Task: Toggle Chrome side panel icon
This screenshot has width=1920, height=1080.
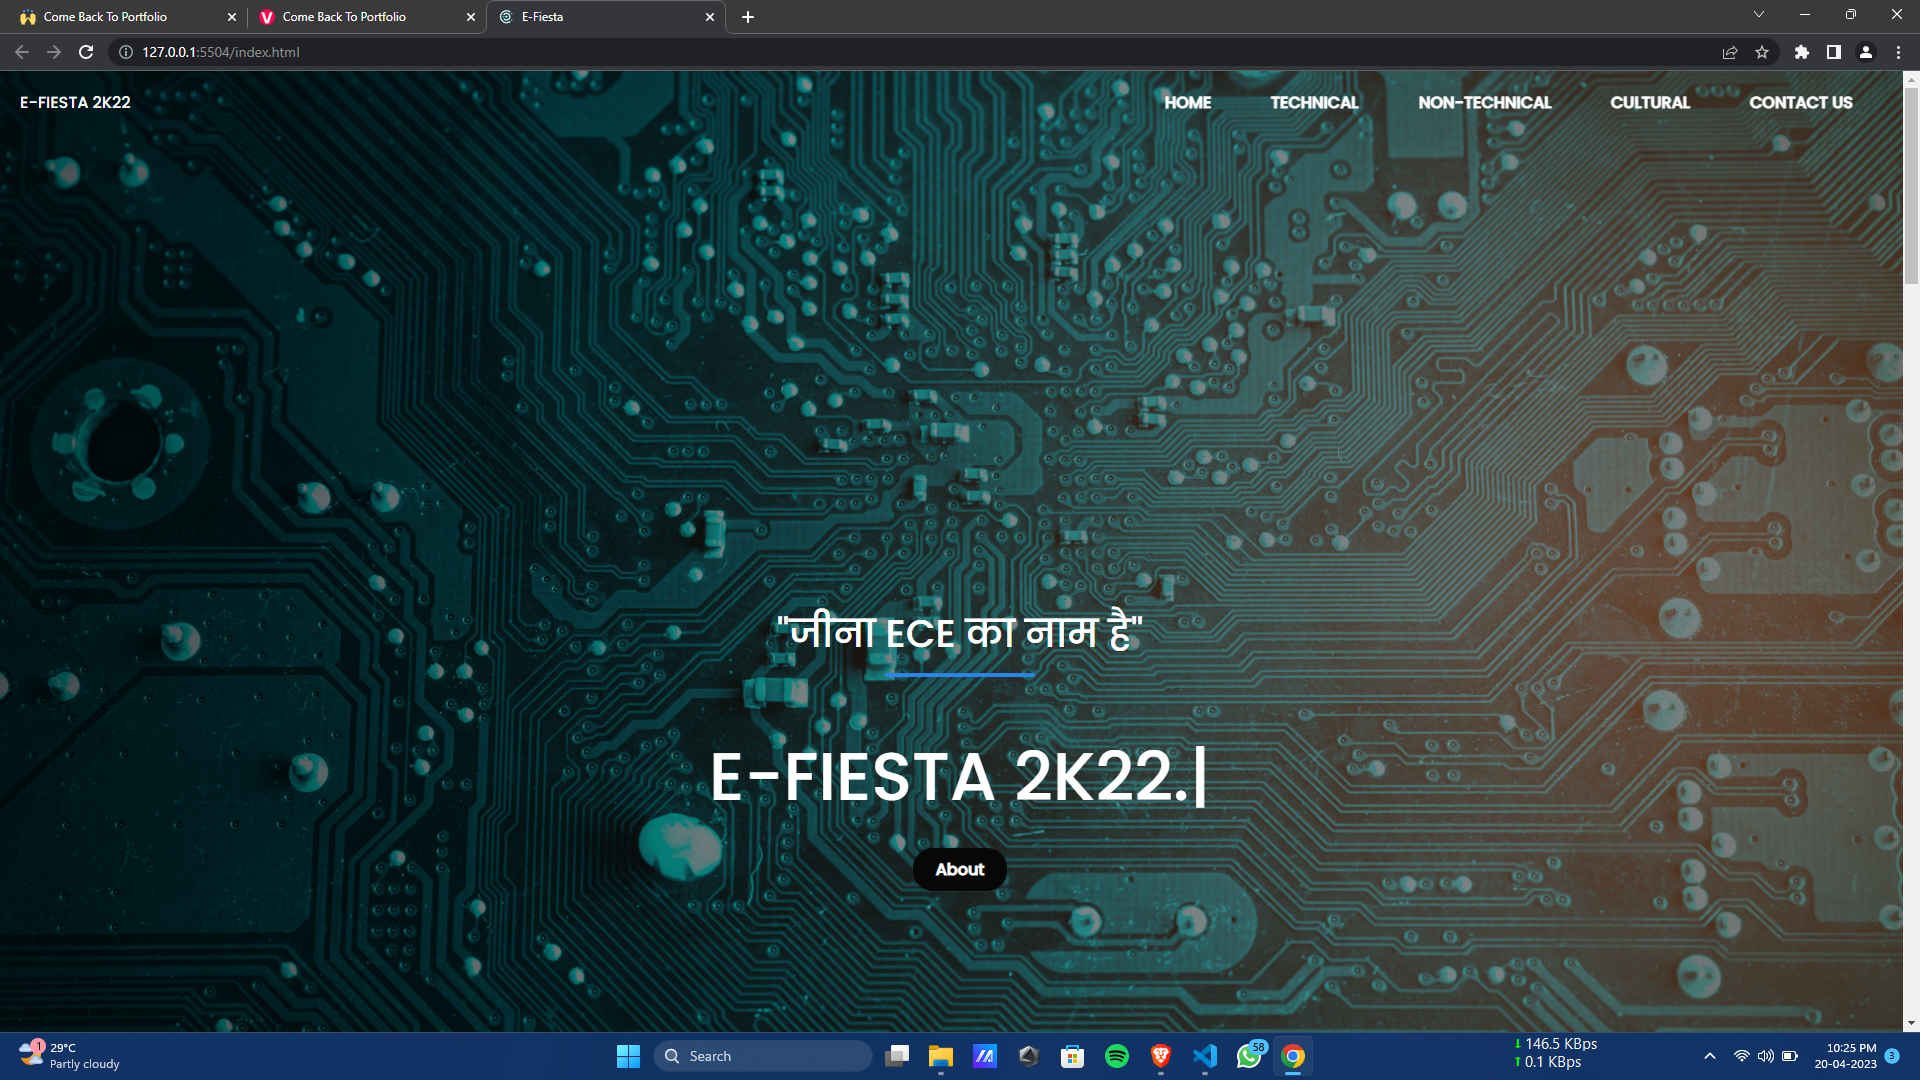Action: tap(1834, 52)
